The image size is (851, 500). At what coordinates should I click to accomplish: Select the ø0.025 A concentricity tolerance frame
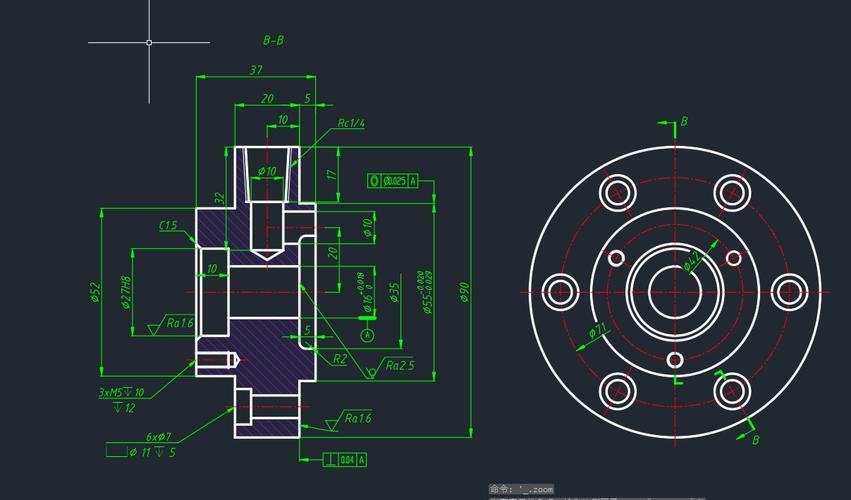393,181
